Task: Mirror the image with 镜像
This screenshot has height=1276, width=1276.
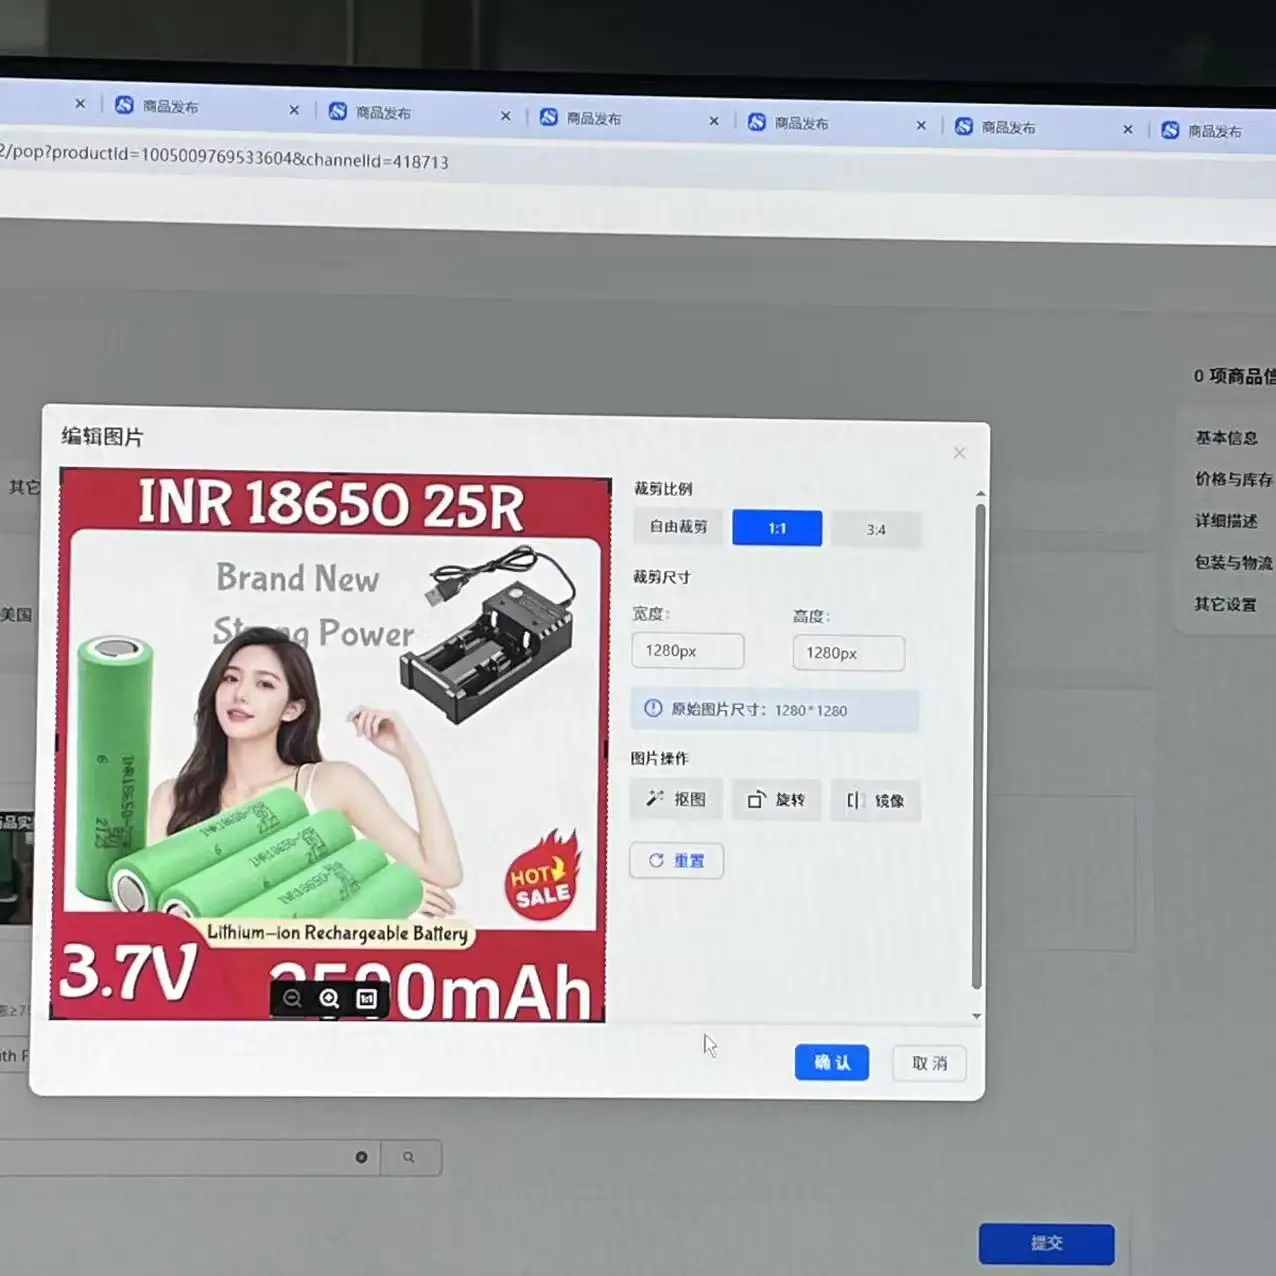Action: (876, 801)
